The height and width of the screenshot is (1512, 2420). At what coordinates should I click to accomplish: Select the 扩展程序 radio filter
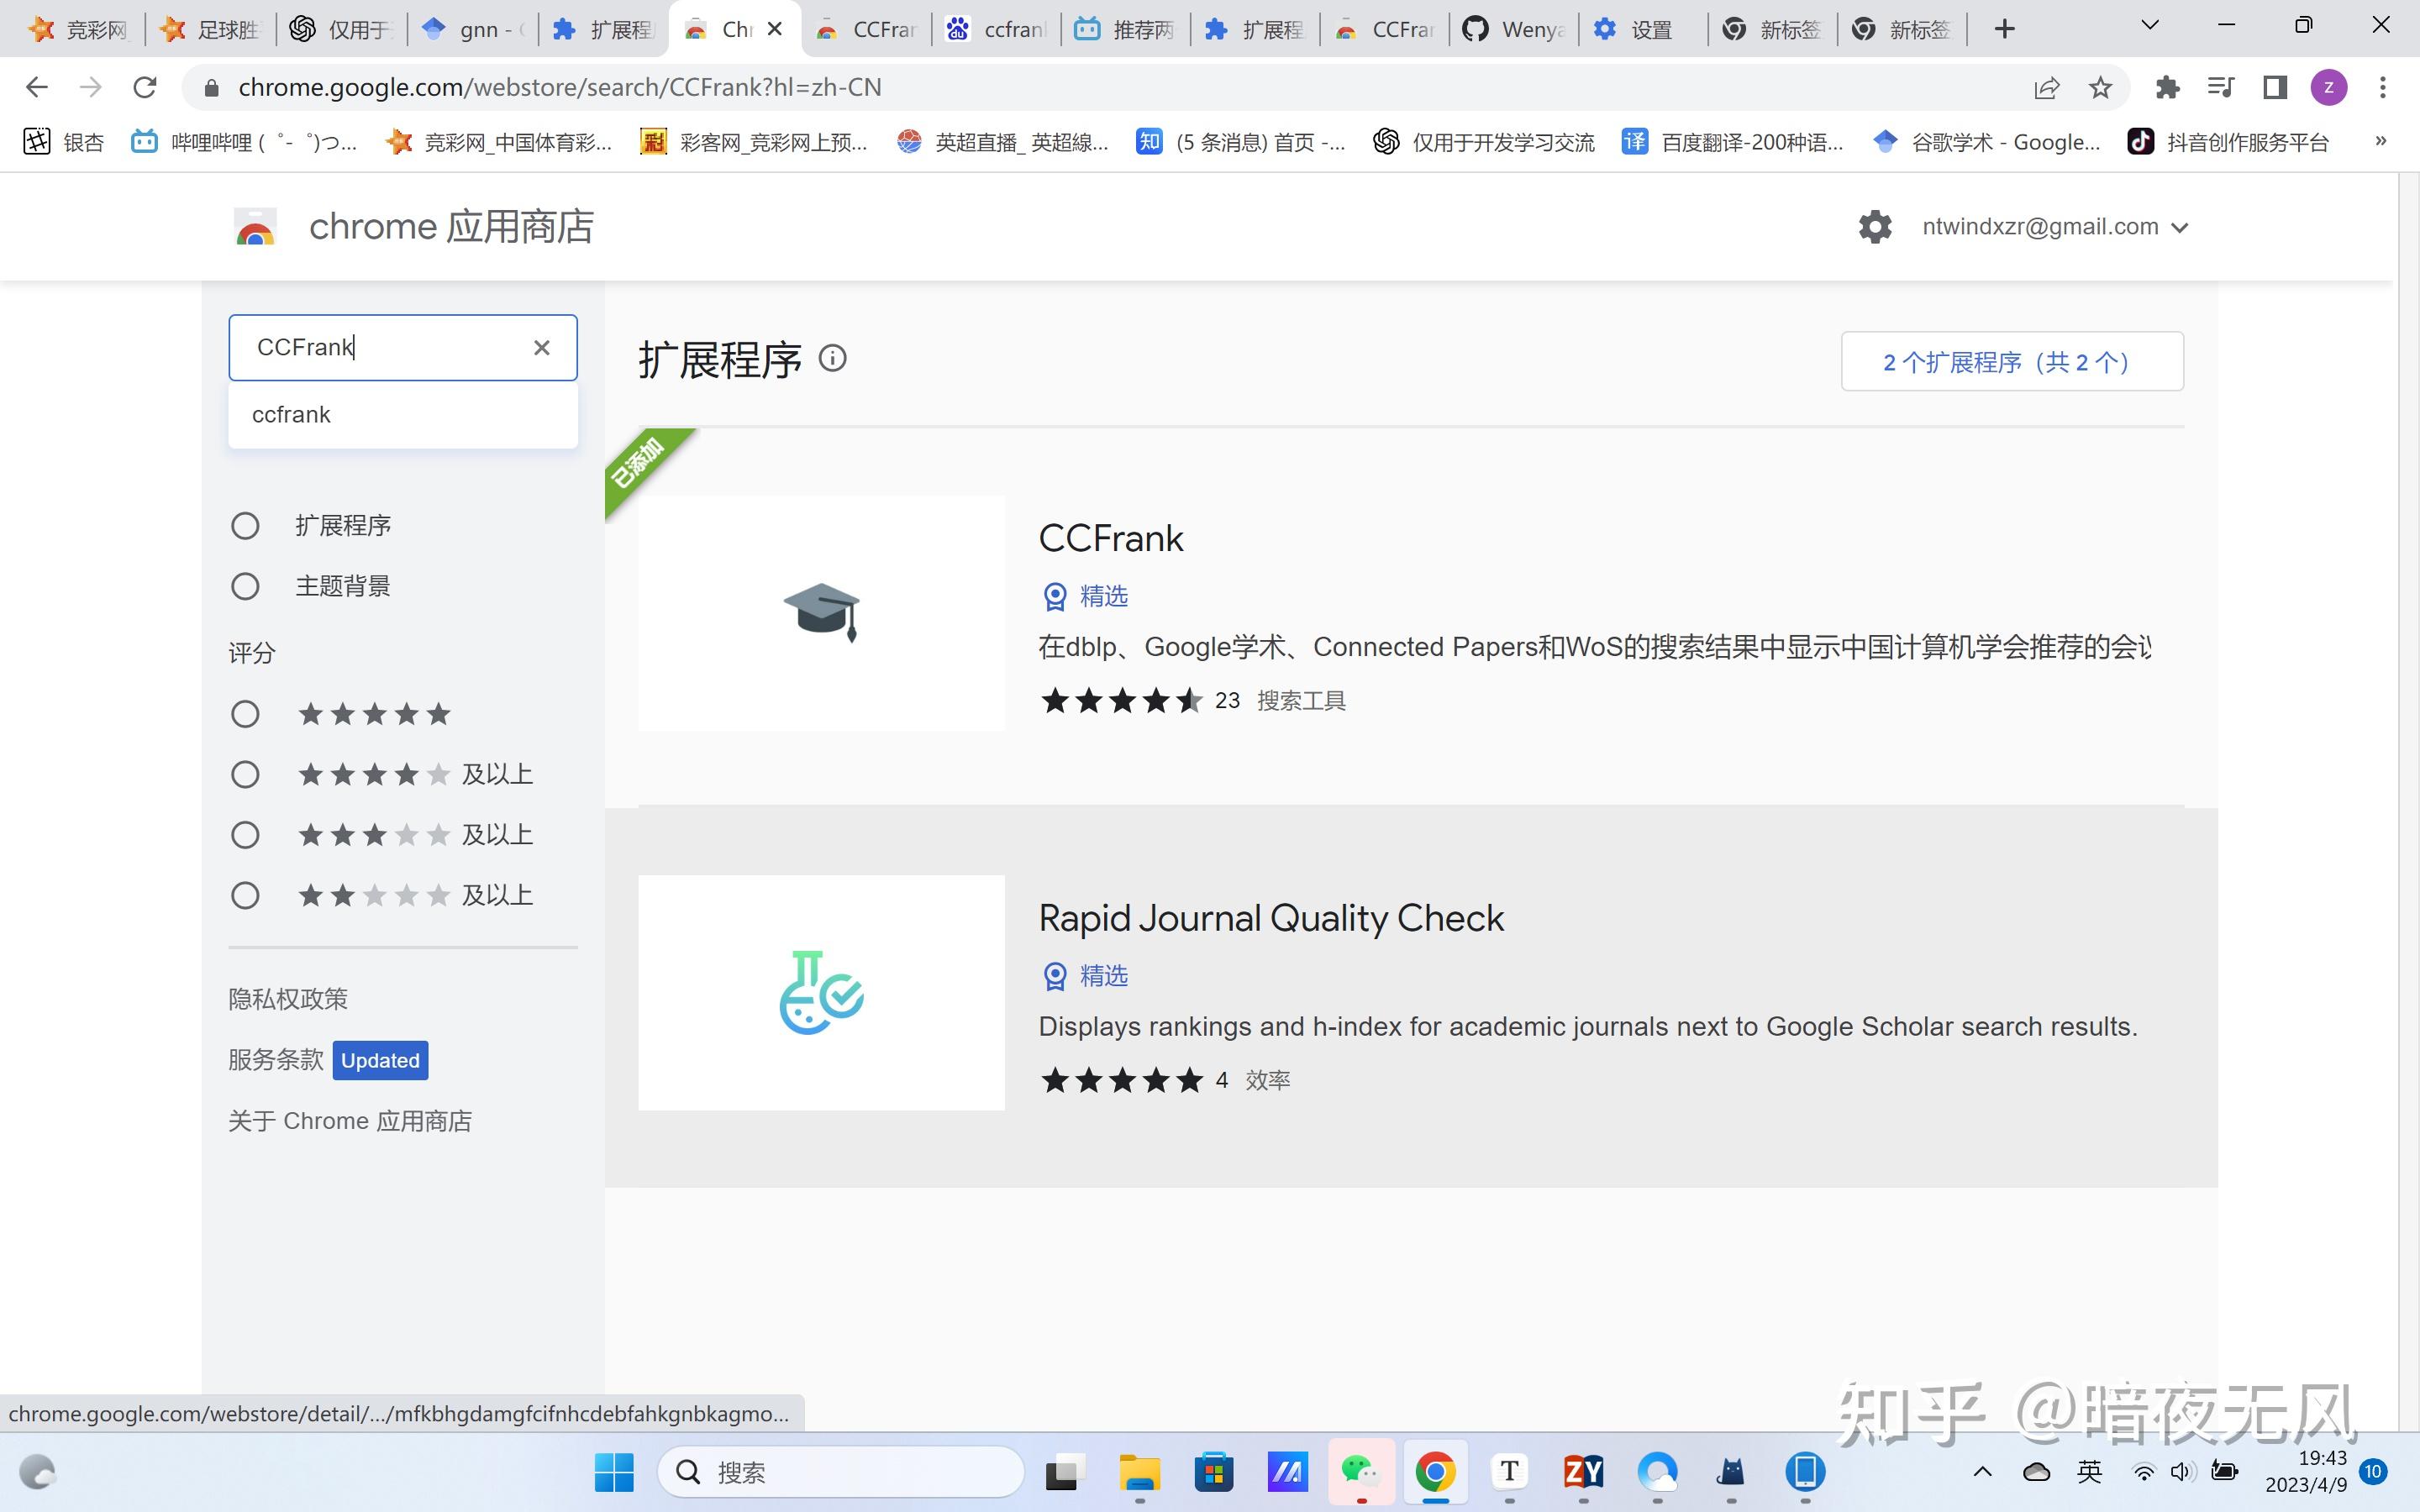click(x=245, y=526)
